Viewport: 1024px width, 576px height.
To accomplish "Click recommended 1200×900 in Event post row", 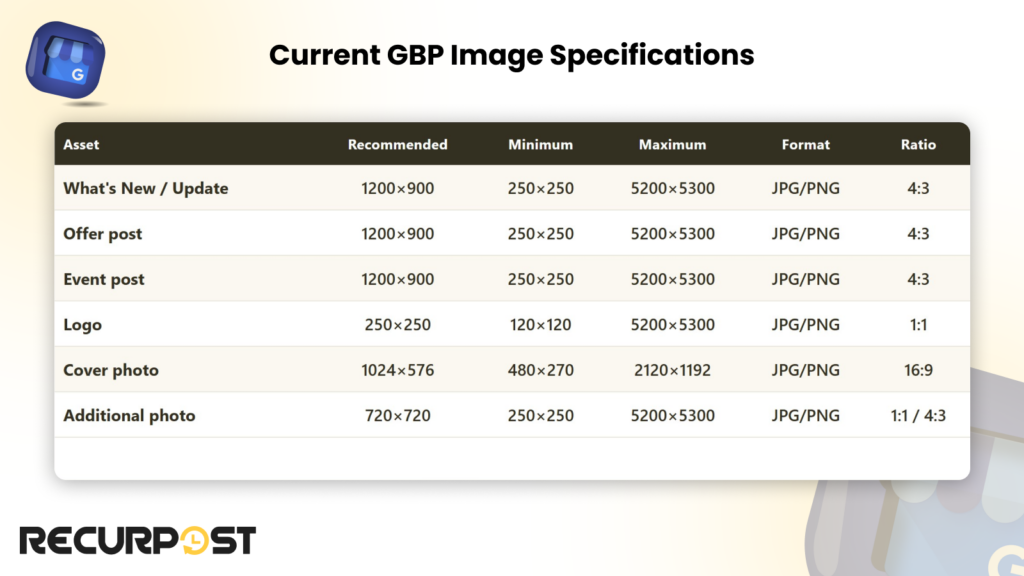I will pos(397,279).
